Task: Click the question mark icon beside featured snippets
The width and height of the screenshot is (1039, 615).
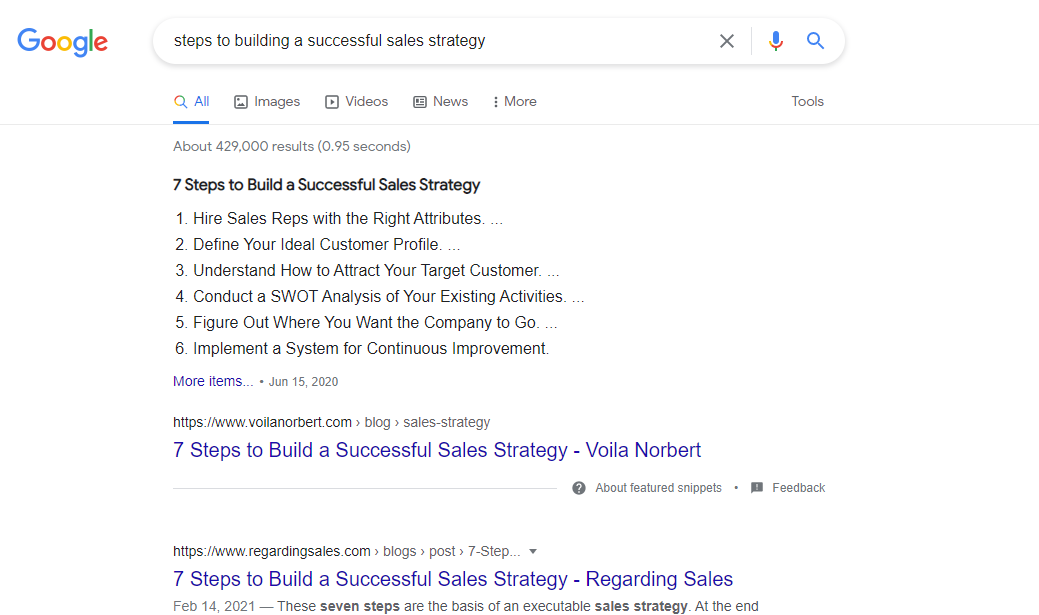Action: coord(579,488)
